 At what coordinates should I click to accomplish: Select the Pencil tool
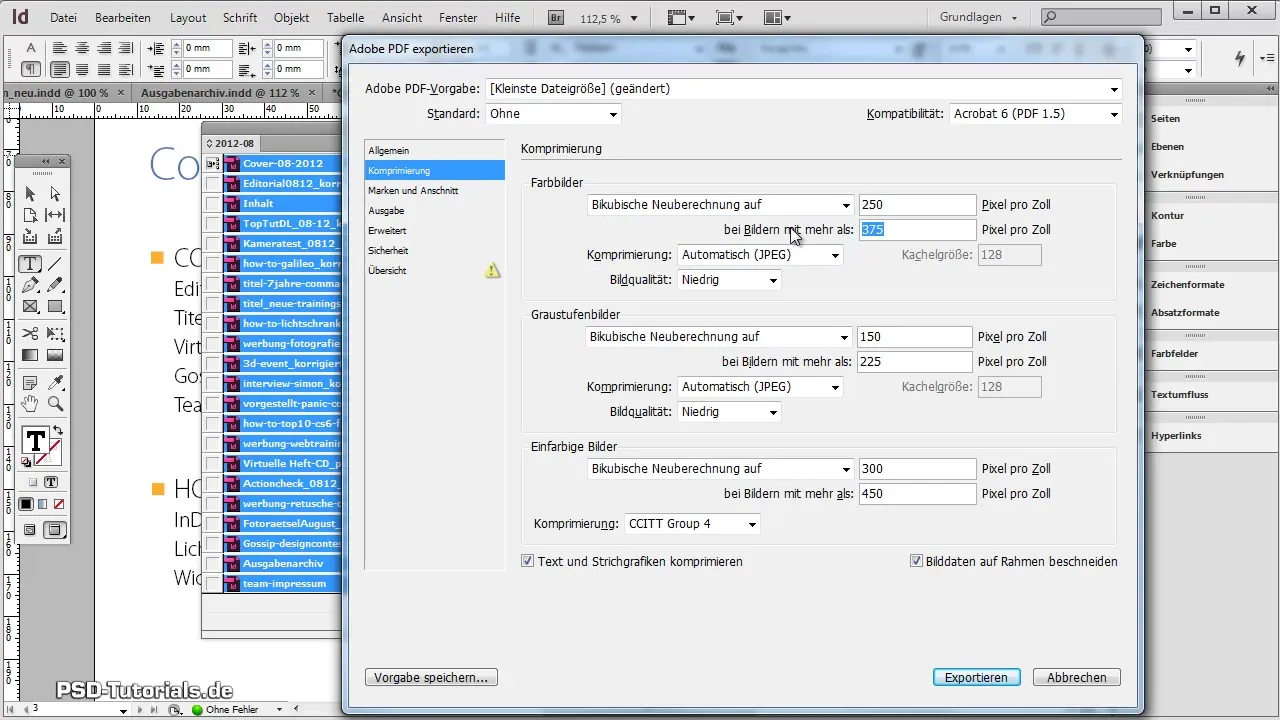click(x=55, y=285)
